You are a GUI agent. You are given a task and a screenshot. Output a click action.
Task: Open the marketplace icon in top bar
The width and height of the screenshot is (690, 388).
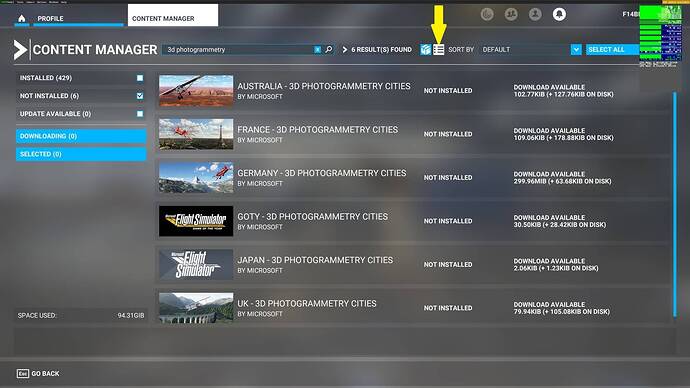487,15
